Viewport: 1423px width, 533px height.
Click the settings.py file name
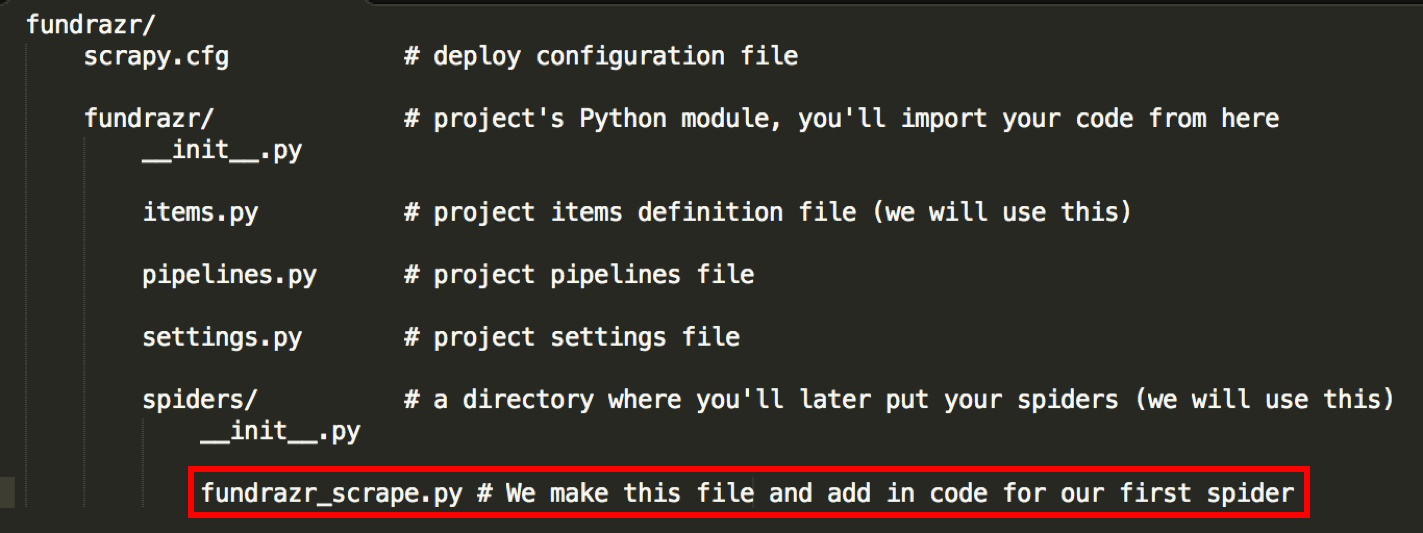(222, 336)
